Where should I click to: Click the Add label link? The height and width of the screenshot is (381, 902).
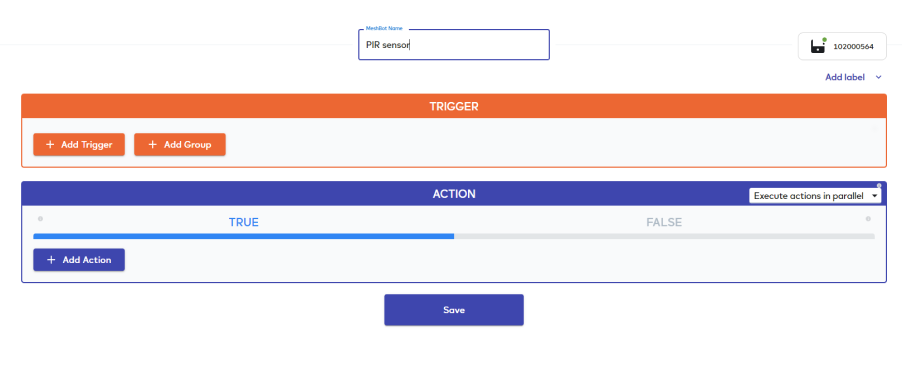pyautogui.click(x=844, y=77)
